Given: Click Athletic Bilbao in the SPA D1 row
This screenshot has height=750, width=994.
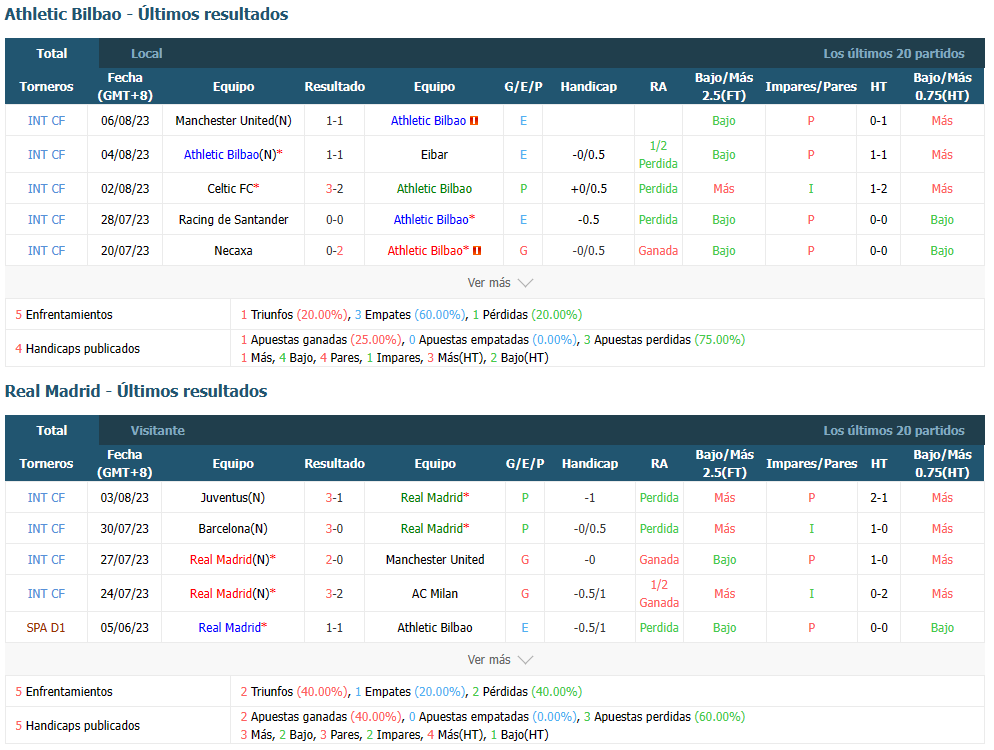Looking at the screenshot, I should 435,628.
